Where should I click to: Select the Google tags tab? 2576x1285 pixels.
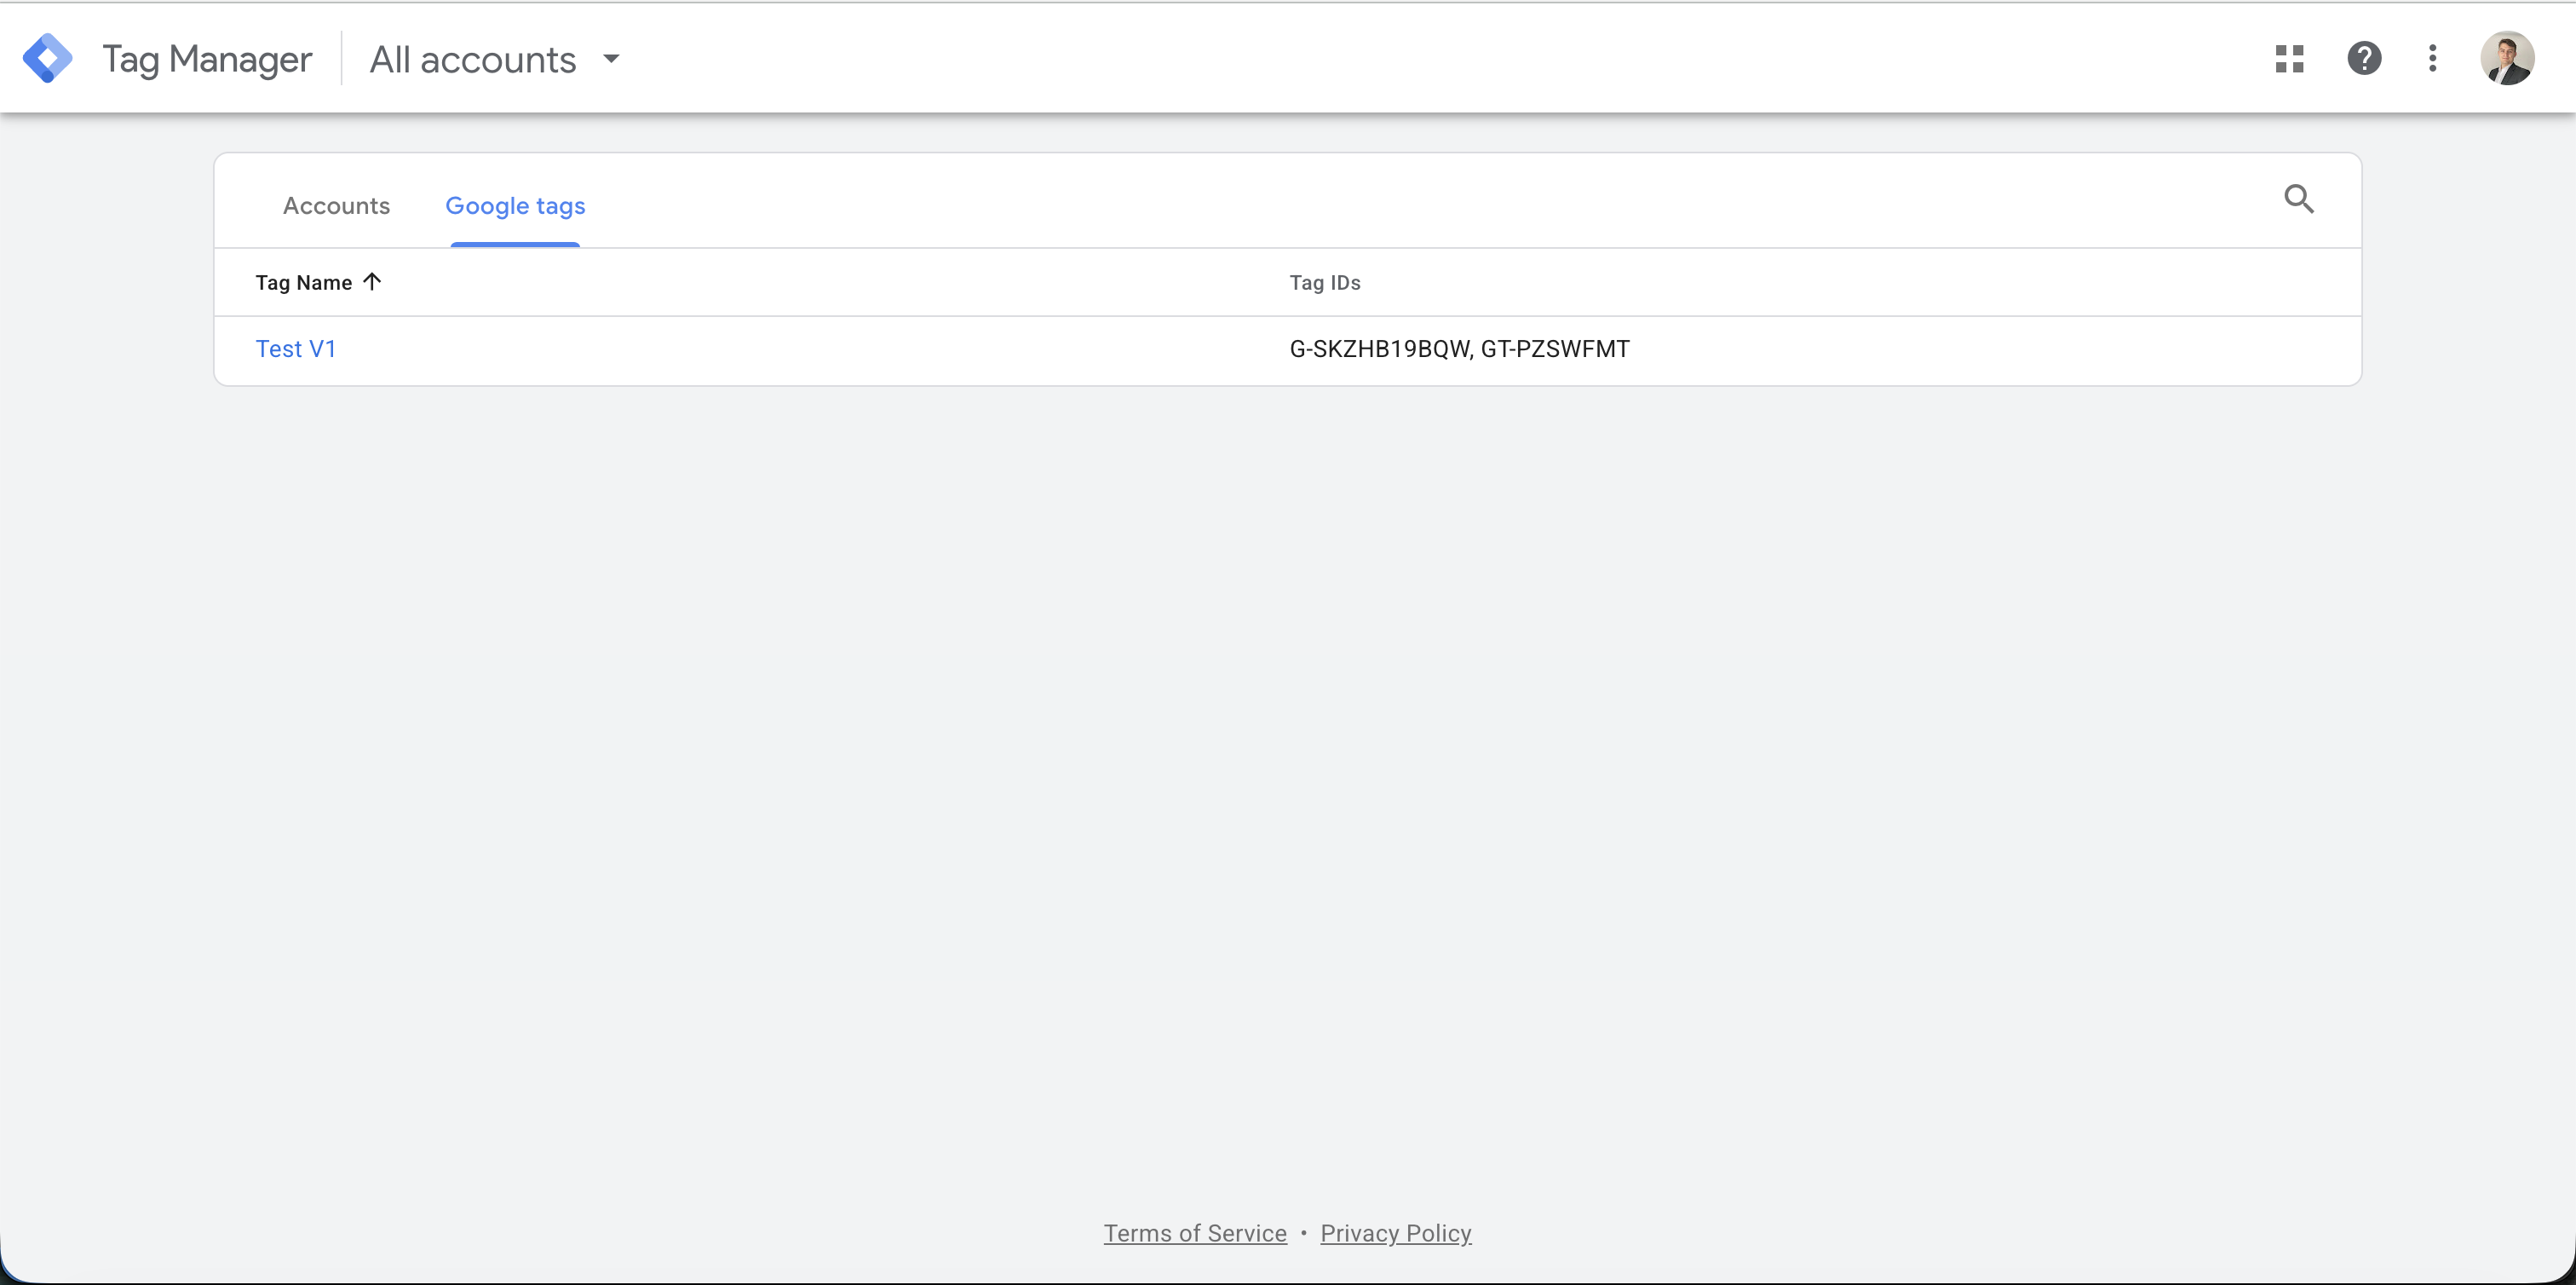[515, 205]
